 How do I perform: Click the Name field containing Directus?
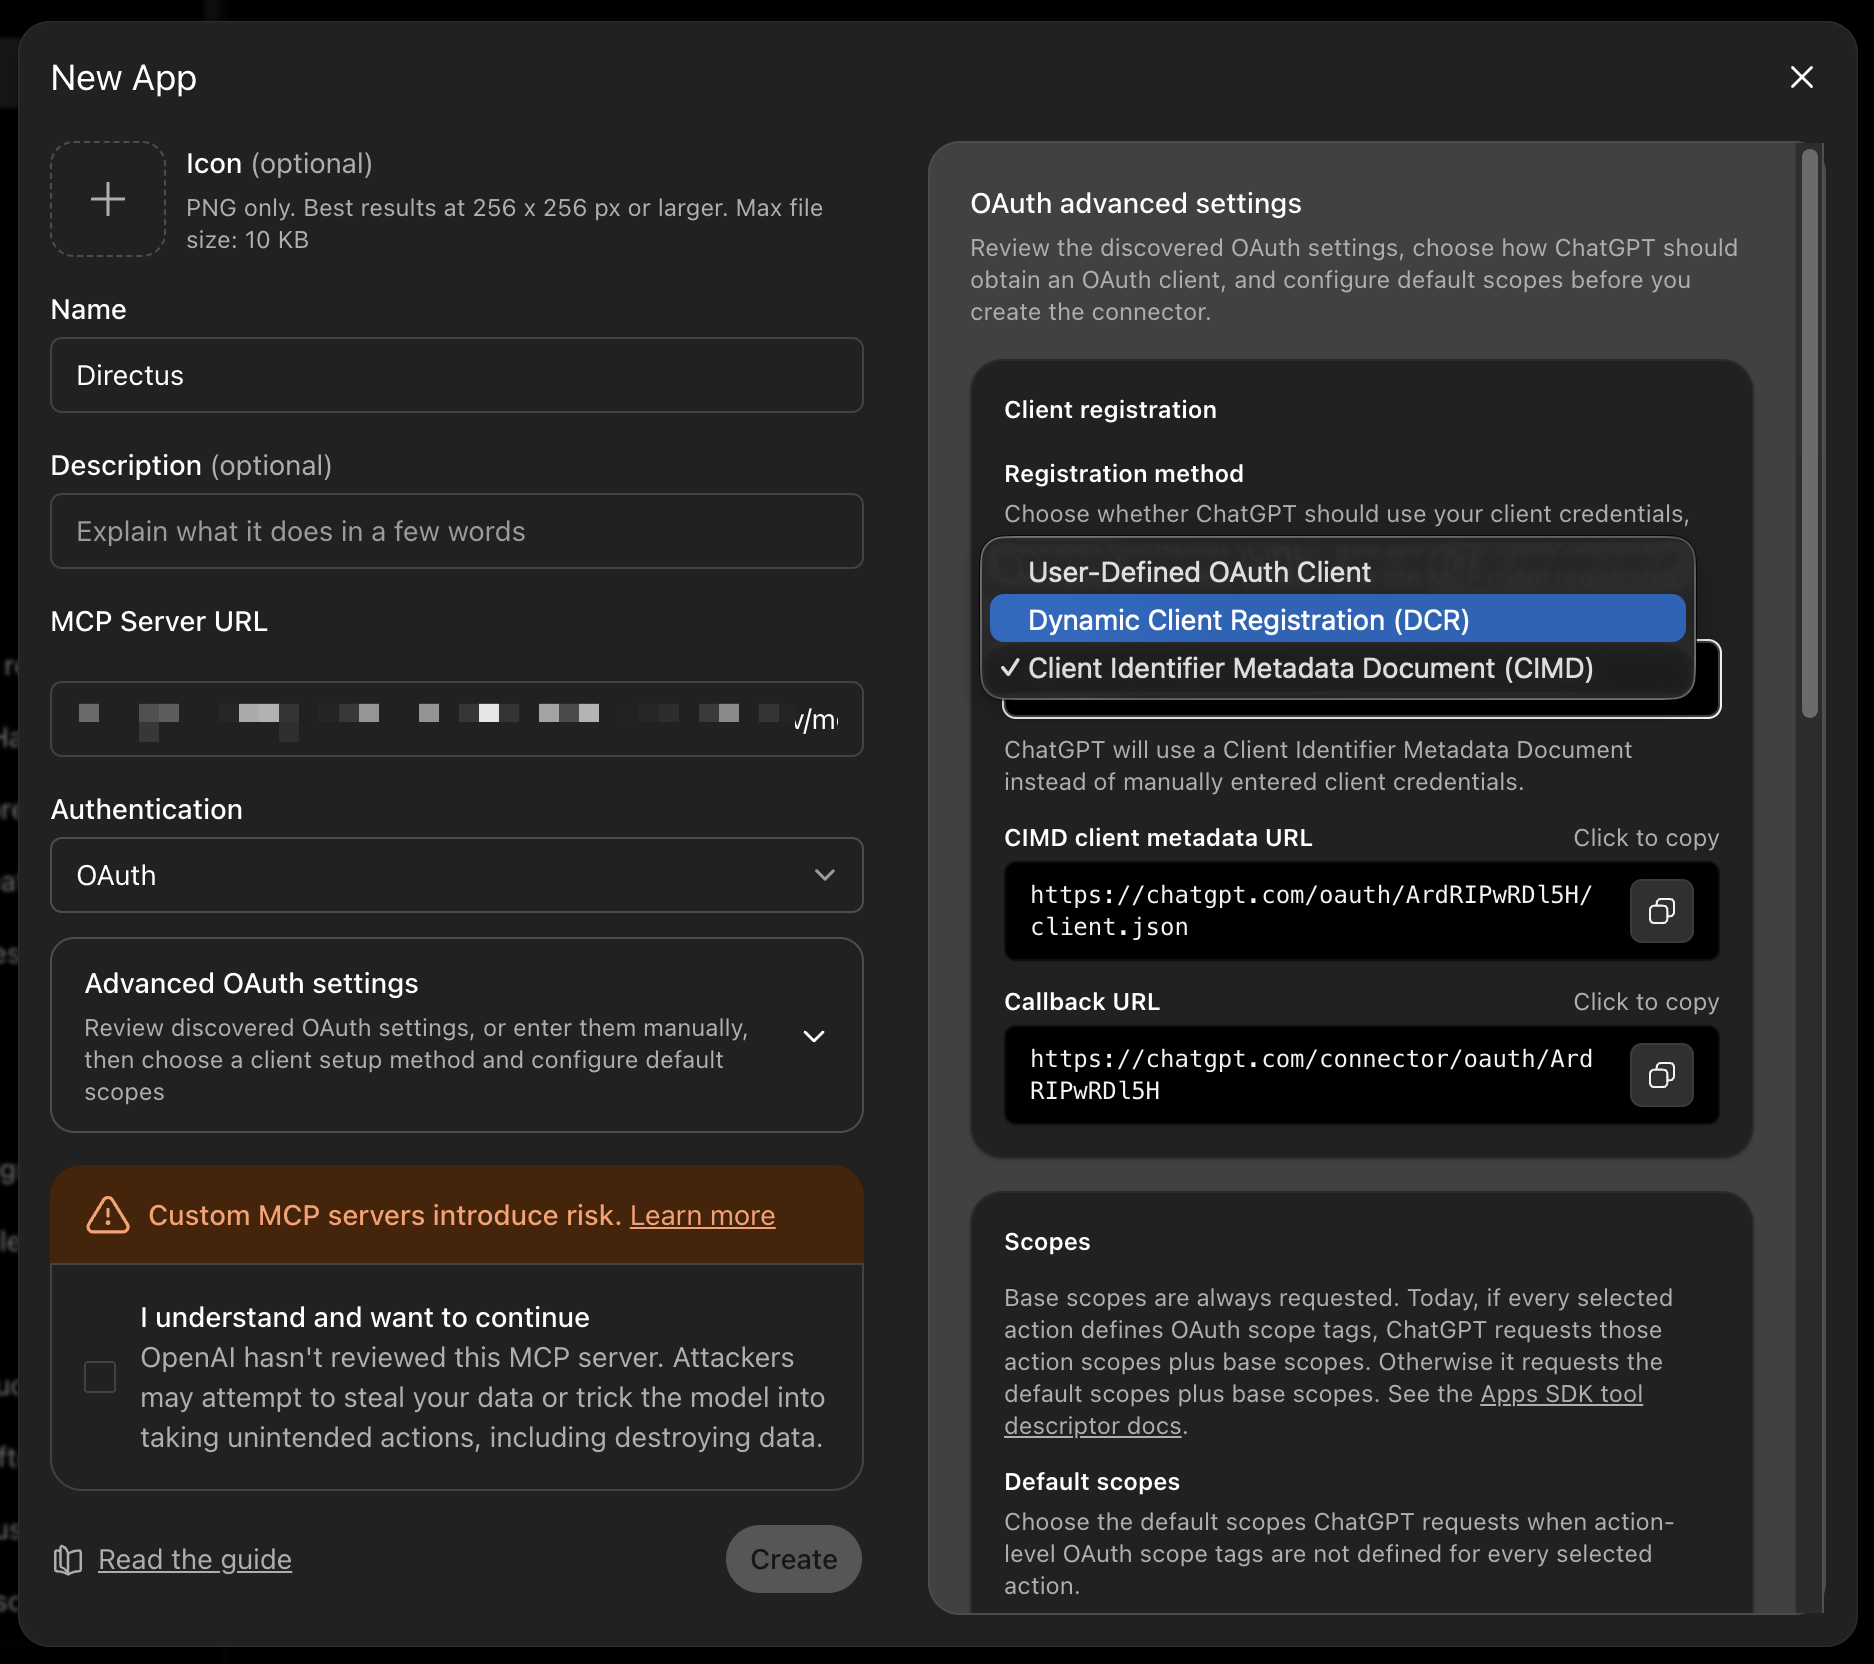pyautogui.click(x=457, y=375)
